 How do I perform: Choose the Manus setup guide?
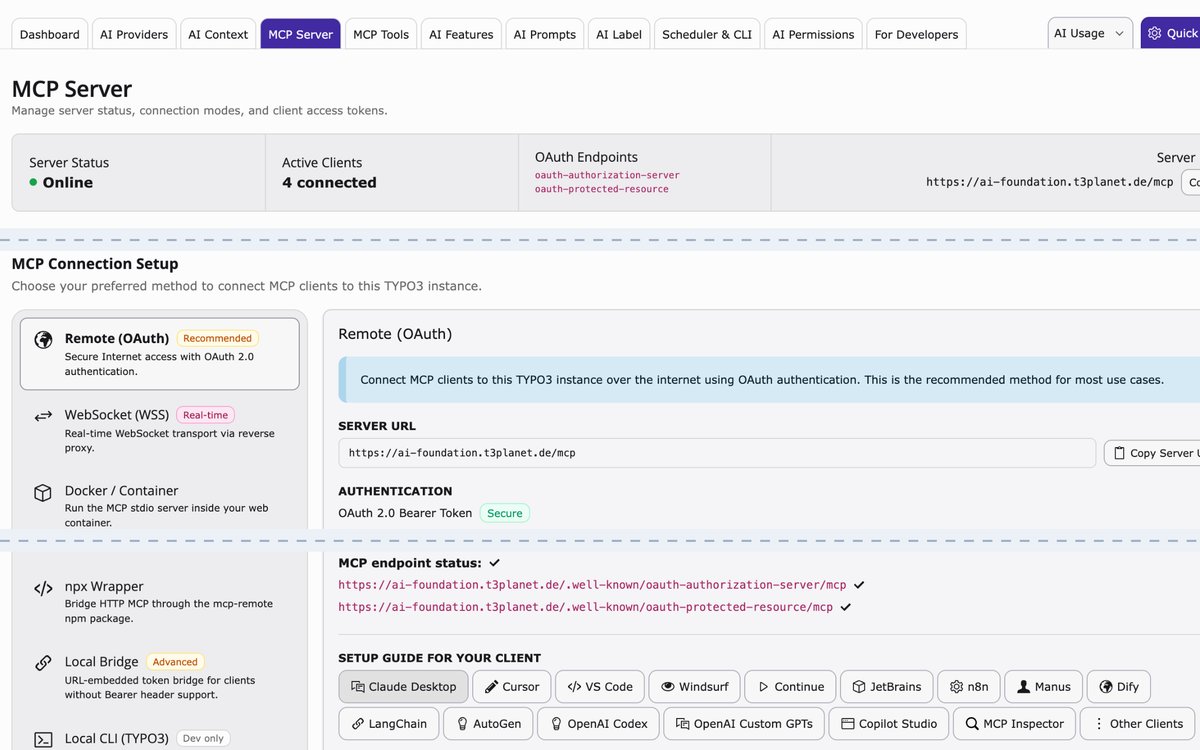(1043, 687)
